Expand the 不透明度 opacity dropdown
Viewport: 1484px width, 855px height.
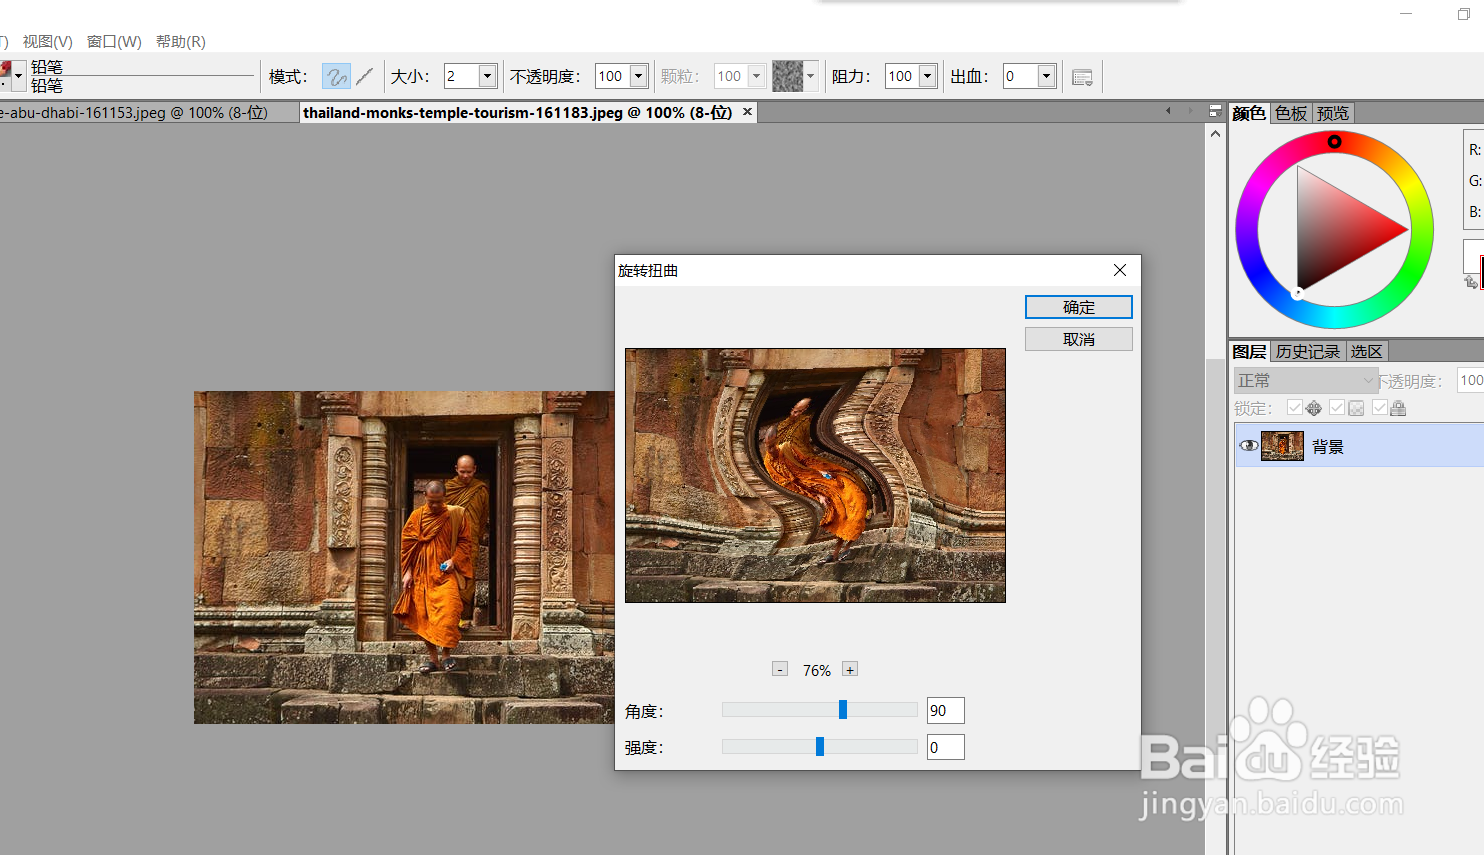(638, 77)
